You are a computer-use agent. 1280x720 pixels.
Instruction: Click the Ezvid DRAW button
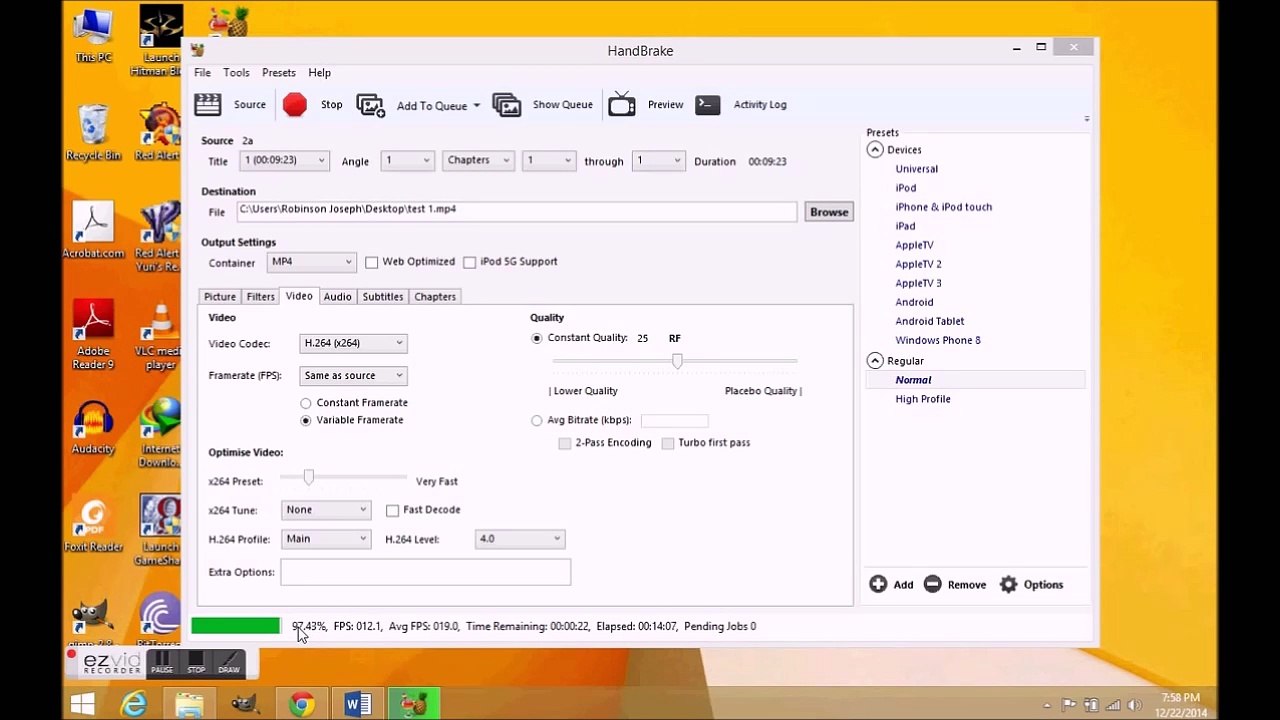(229, 664)
